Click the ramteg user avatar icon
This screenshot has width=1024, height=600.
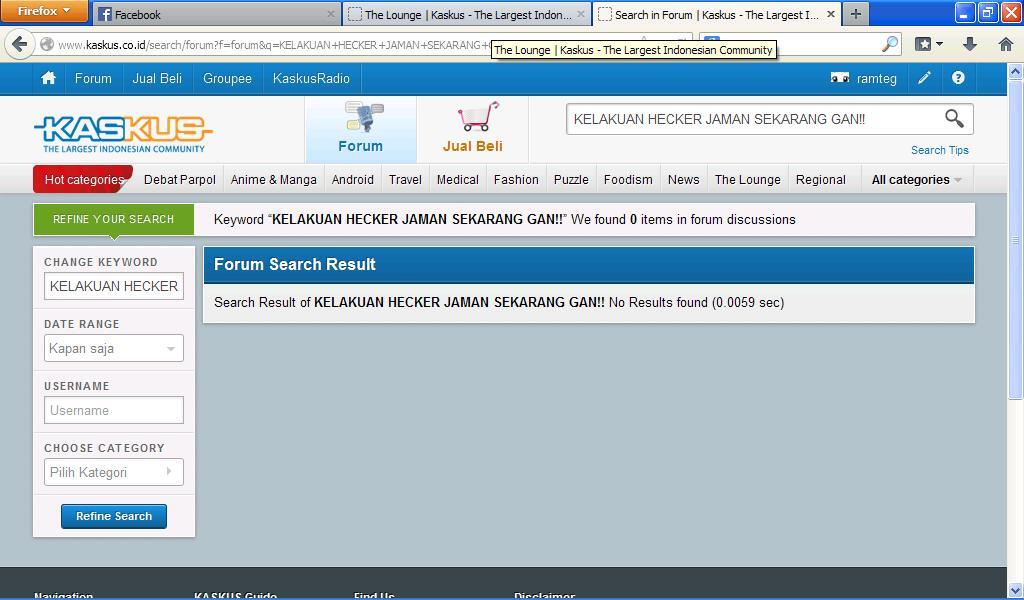839,78
